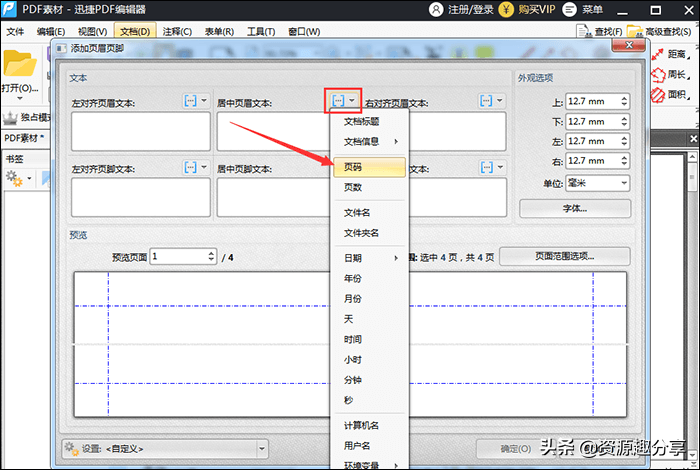Click the yellow open folder icon
This screenshot has width=700, height=470.
click(20, 63)
